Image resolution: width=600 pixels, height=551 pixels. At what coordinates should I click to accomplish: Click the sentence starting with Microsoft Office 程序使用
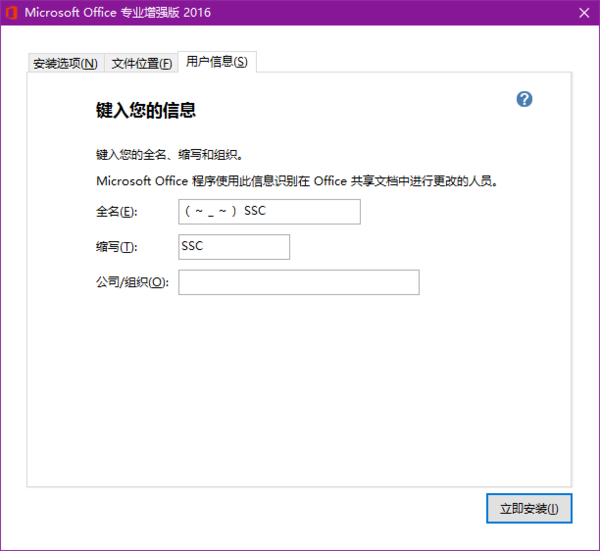(x=297, y=181)
